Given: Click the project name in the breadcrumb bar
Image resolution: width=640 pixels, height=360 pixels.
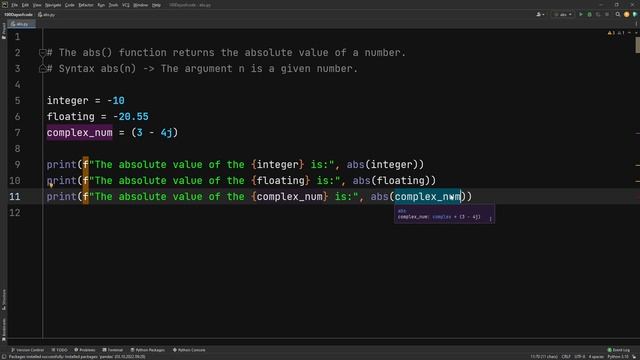Looking at the screenshot, I should pyautogui.click(x=18, y=15).
